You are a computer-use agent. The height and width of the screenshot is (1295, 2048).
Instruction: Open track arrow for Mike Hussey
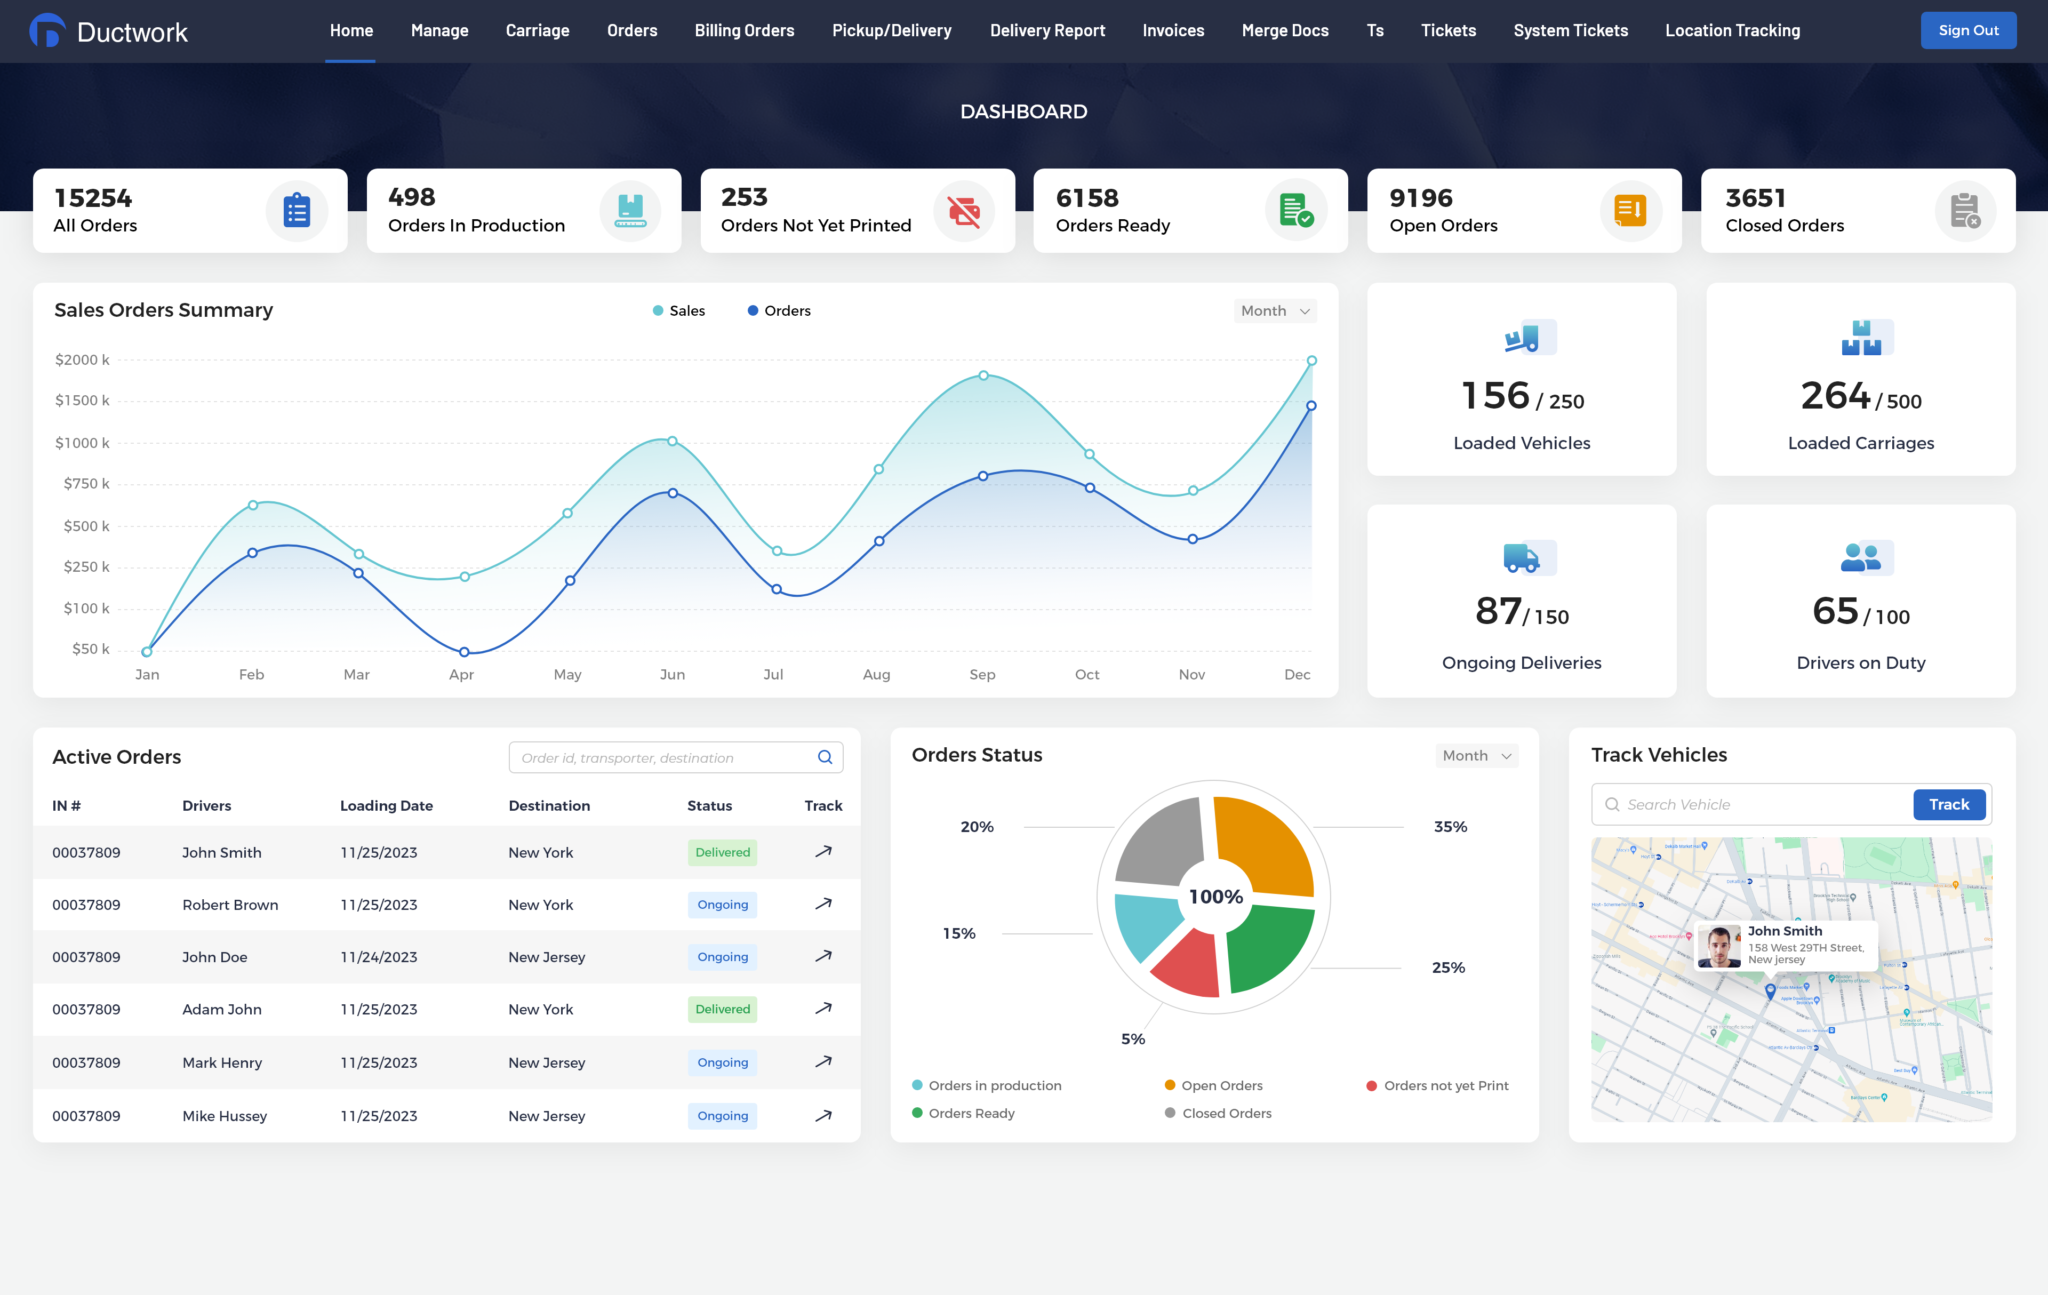pos(823,1116)
